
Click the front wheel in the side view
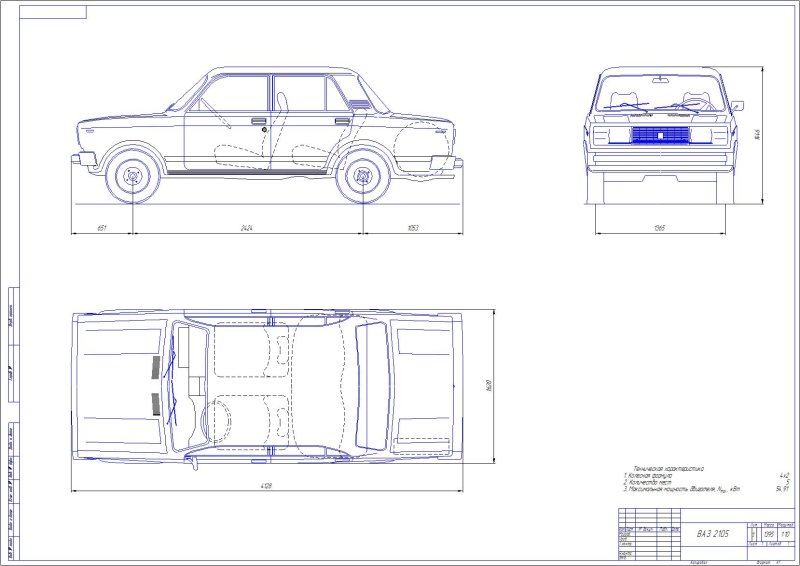(x=132, y=177)
